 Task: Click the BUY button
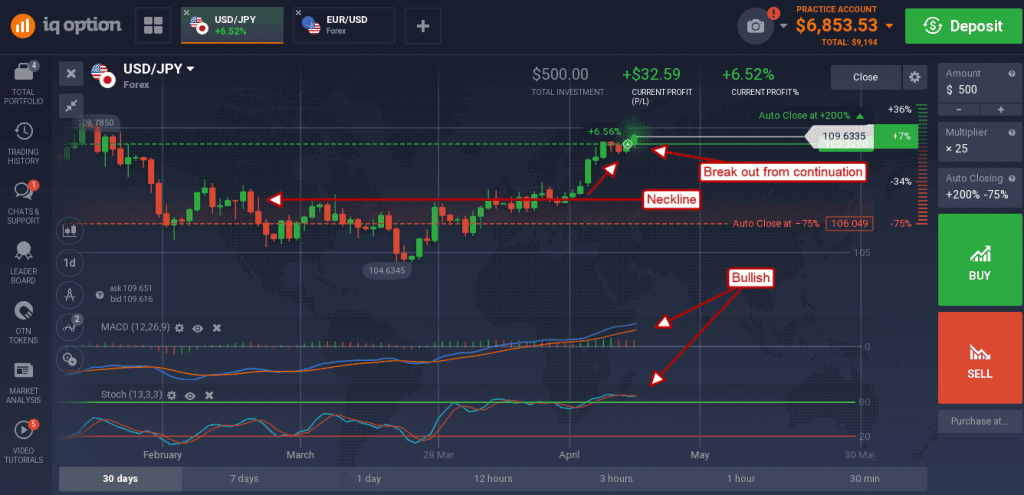980,259
